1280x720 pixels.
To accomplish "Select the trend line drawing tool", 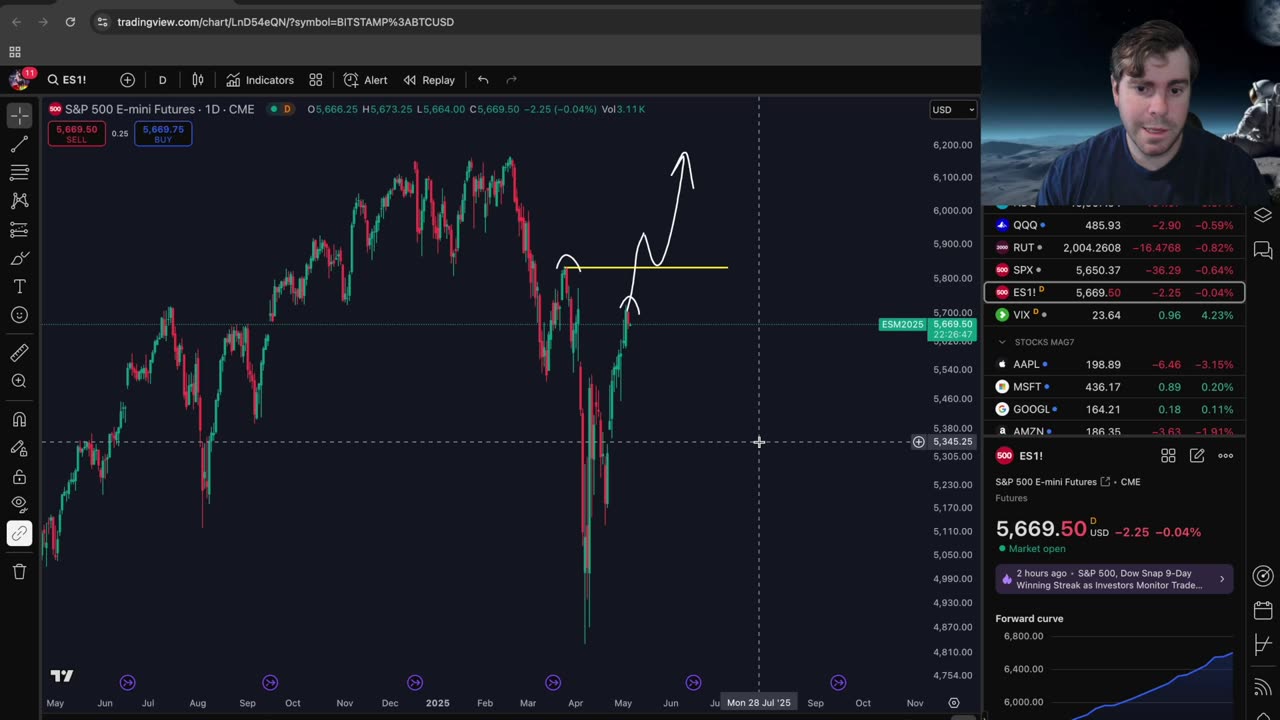I will (x=19, y=145).
